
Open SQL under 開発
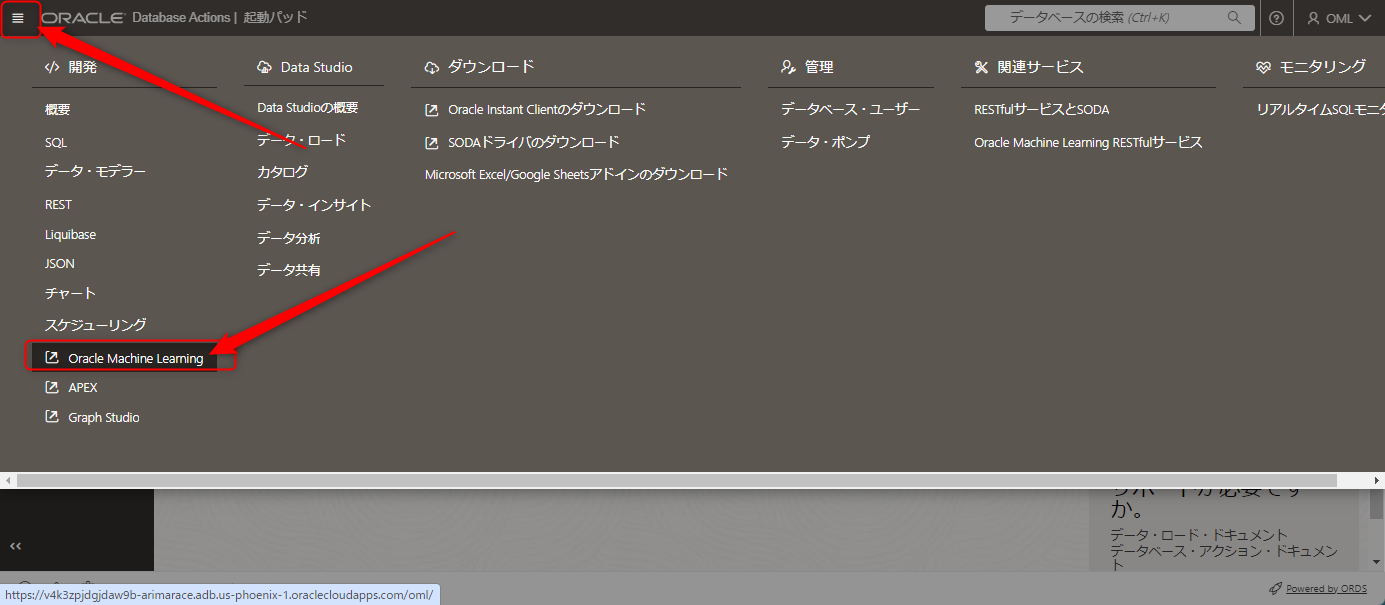click(x=56, y=143)
